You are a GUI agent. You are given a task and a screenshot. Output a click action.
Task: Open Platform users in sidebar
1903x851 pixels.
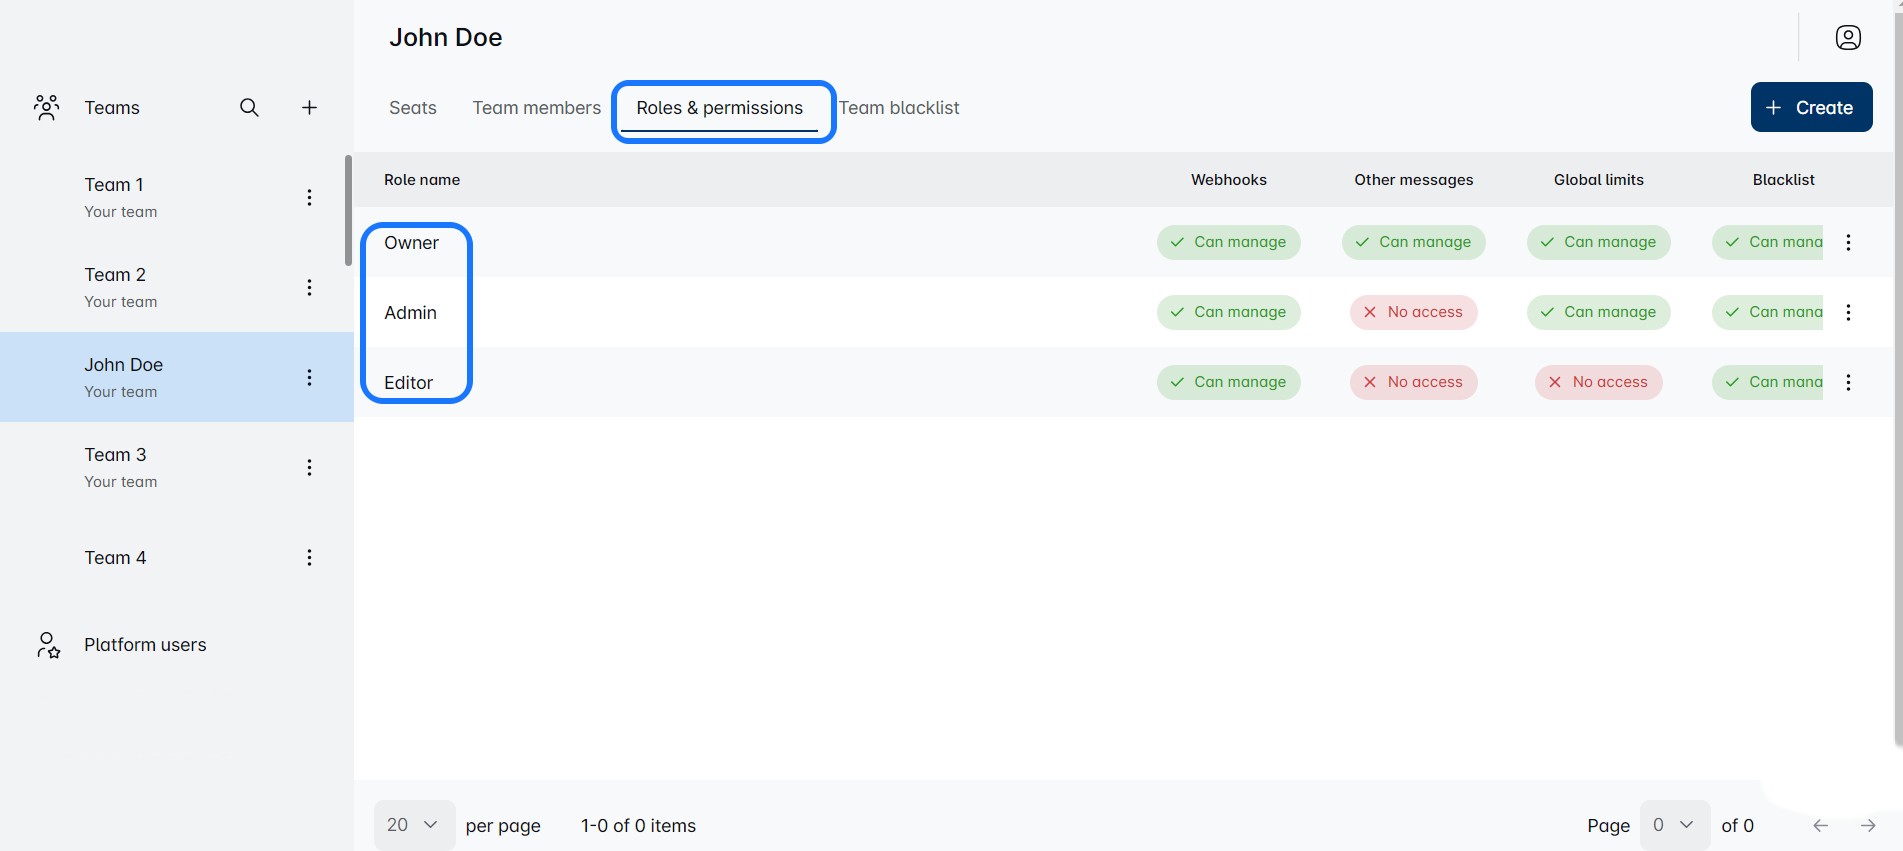click(x=145, y=645)
